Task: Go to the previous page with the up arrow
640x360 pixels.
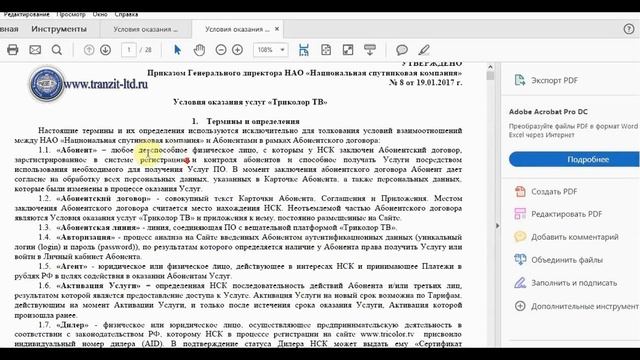Action: coord(89,50)
